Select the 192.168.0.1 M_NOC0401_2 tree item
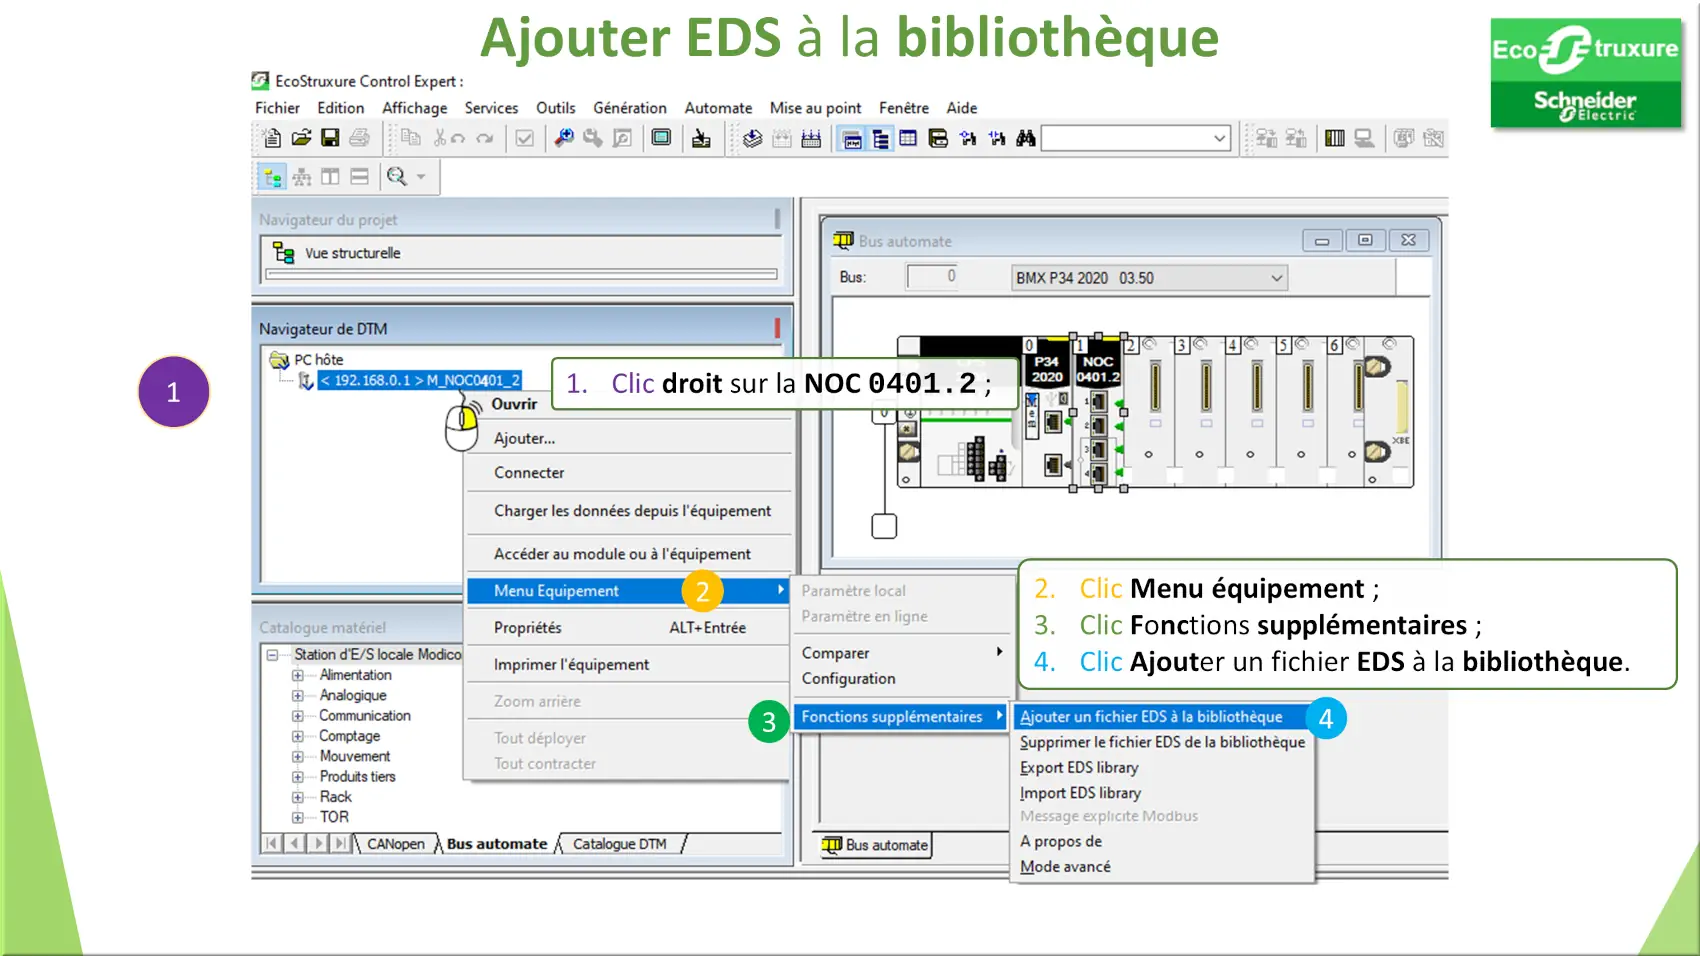Image resolution: width=1700 pixels, height=956 pixels. point(419,380)
